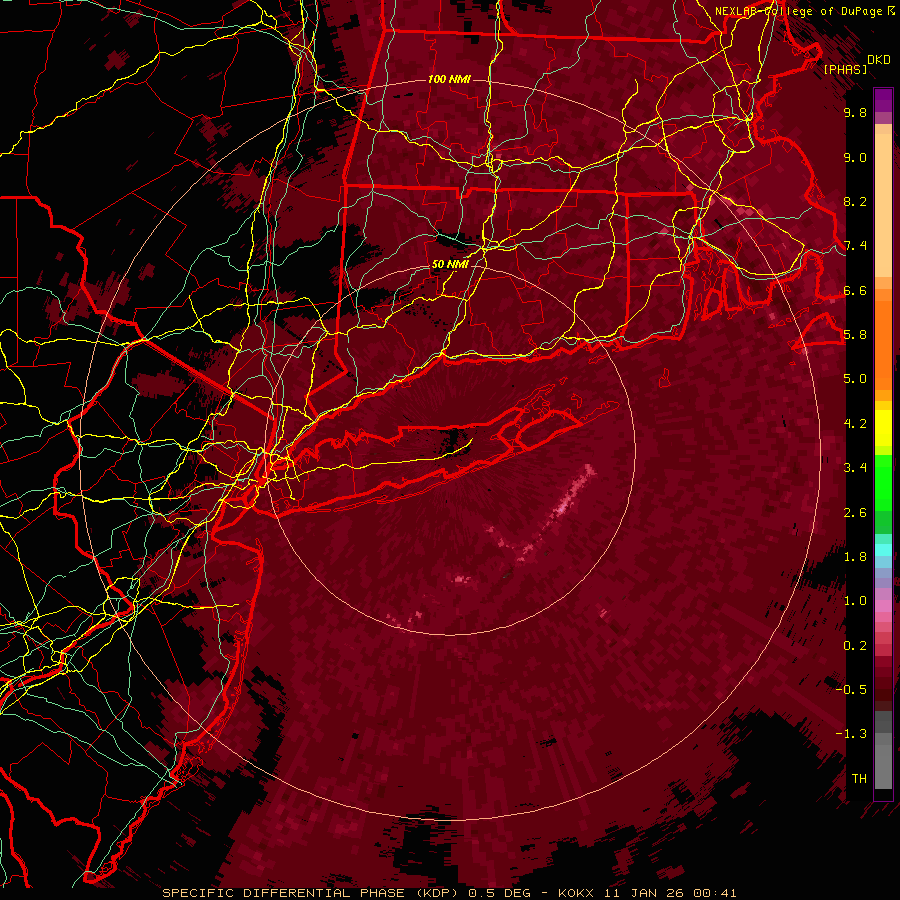
Task: Pick the cyan band of the color bar
Action: click(x=883, y=550)
